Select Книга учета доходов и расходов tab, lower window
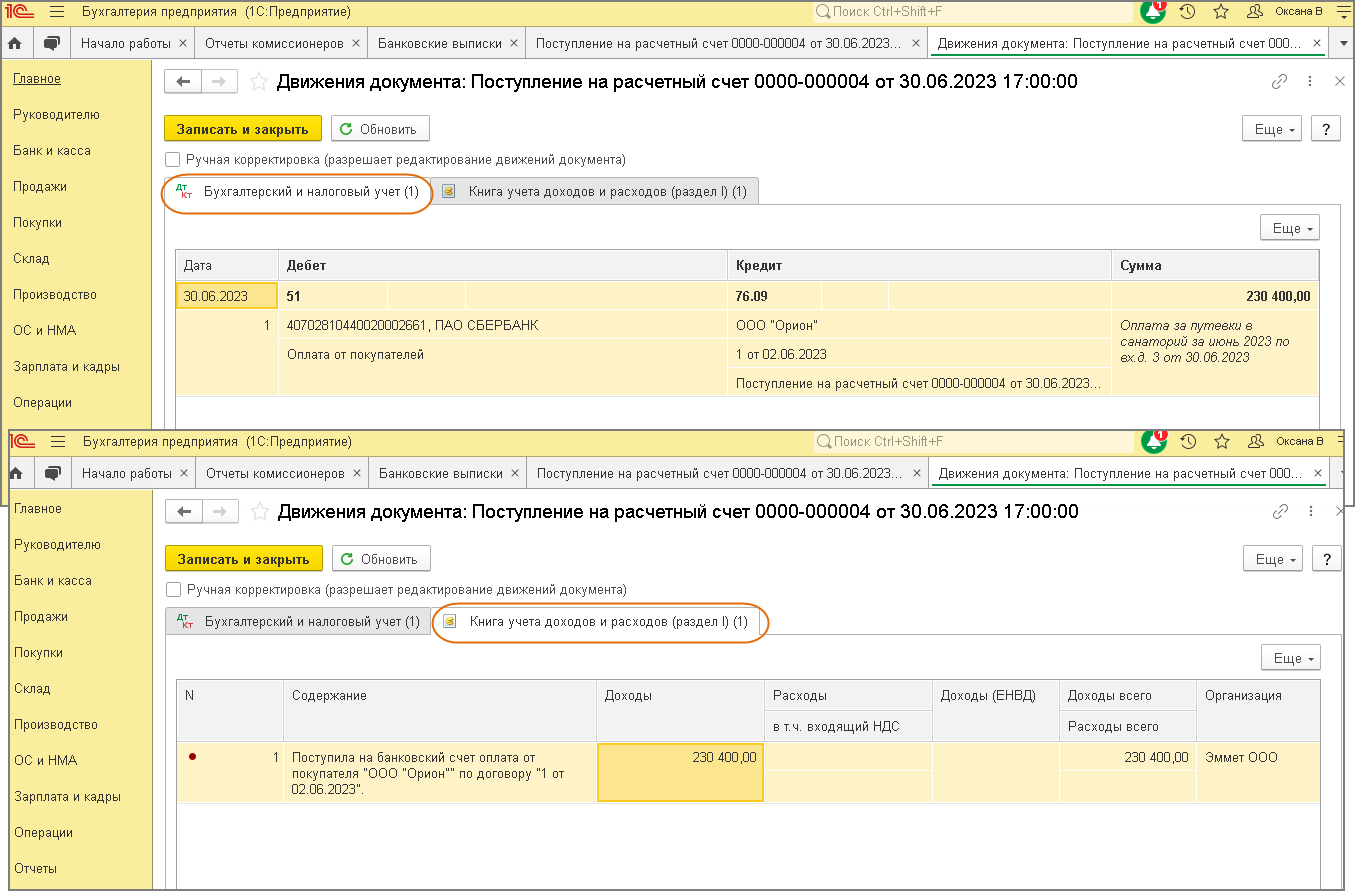 (x=596, y=621)
